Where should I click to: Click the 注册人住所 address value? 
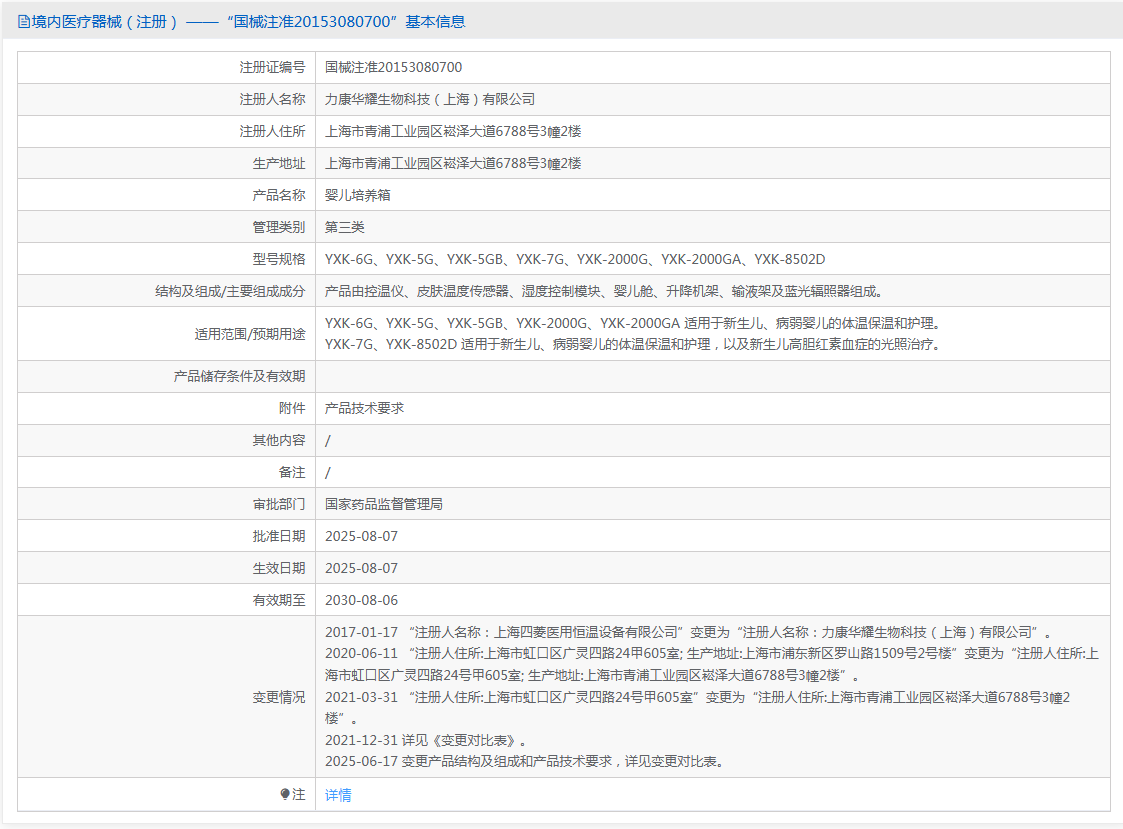coord(453,131)
